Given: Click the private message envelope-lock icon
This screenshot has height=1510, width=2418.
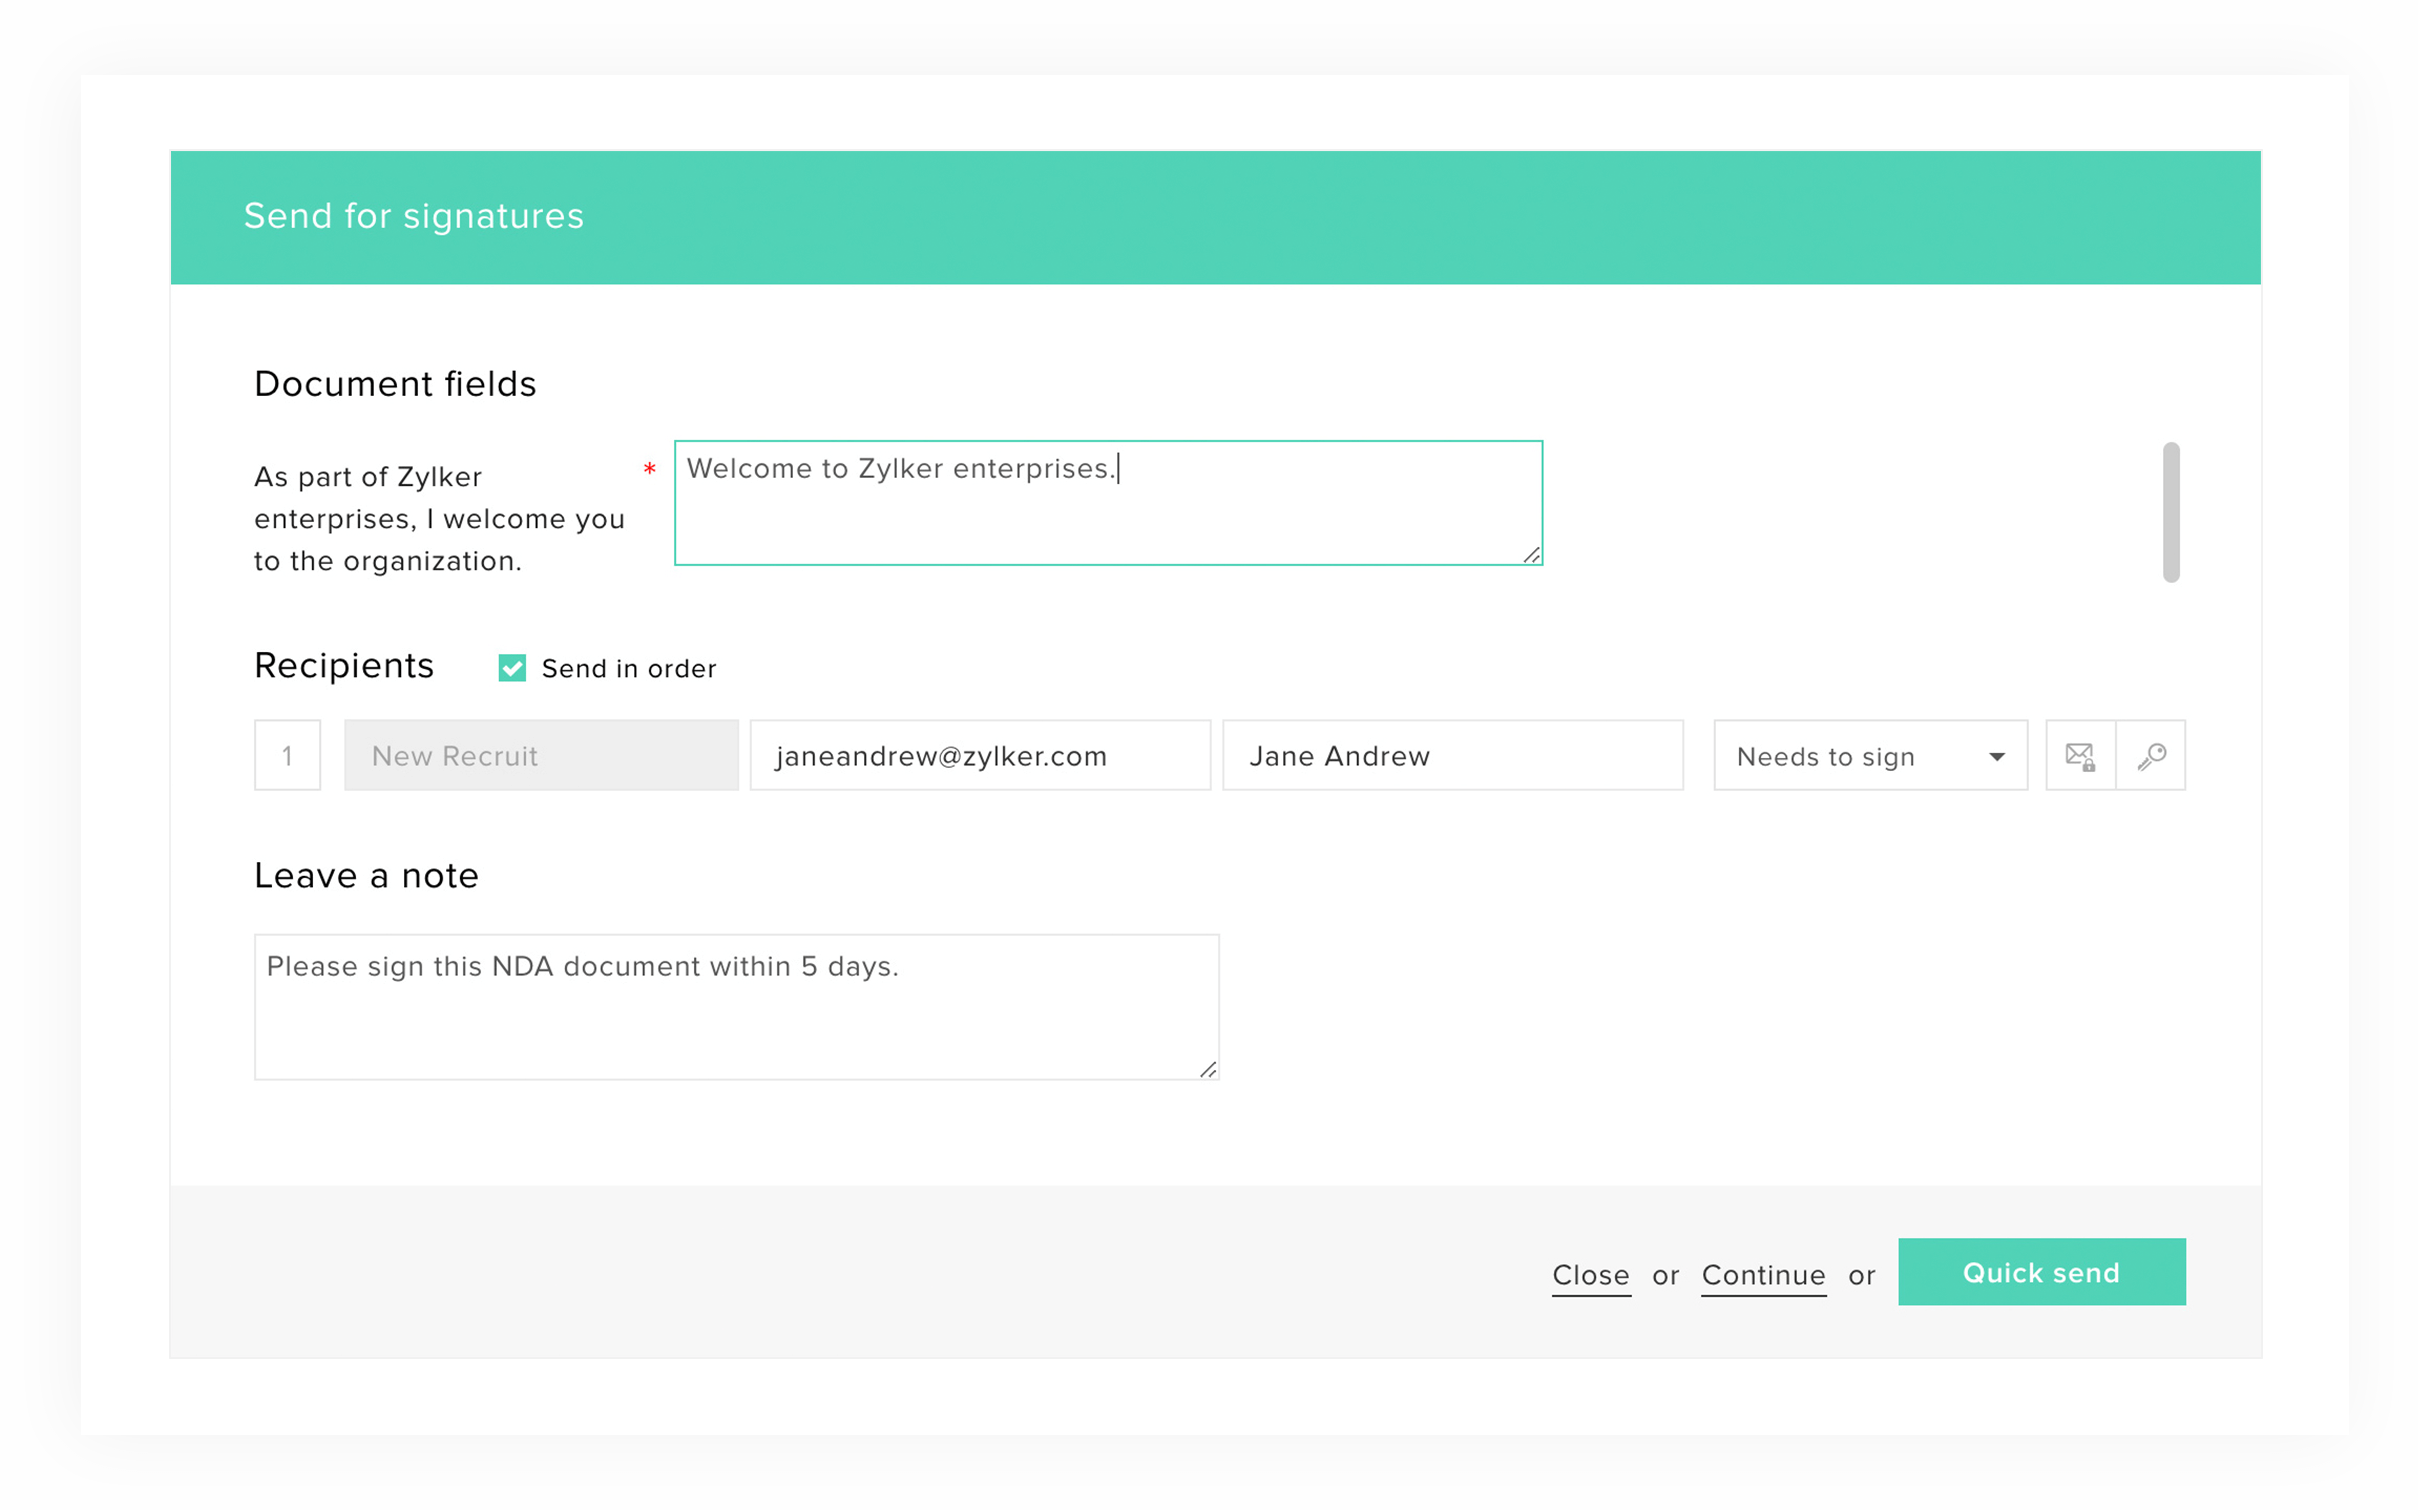Looking at the screenshot, I should click(x=2080, y=756).
